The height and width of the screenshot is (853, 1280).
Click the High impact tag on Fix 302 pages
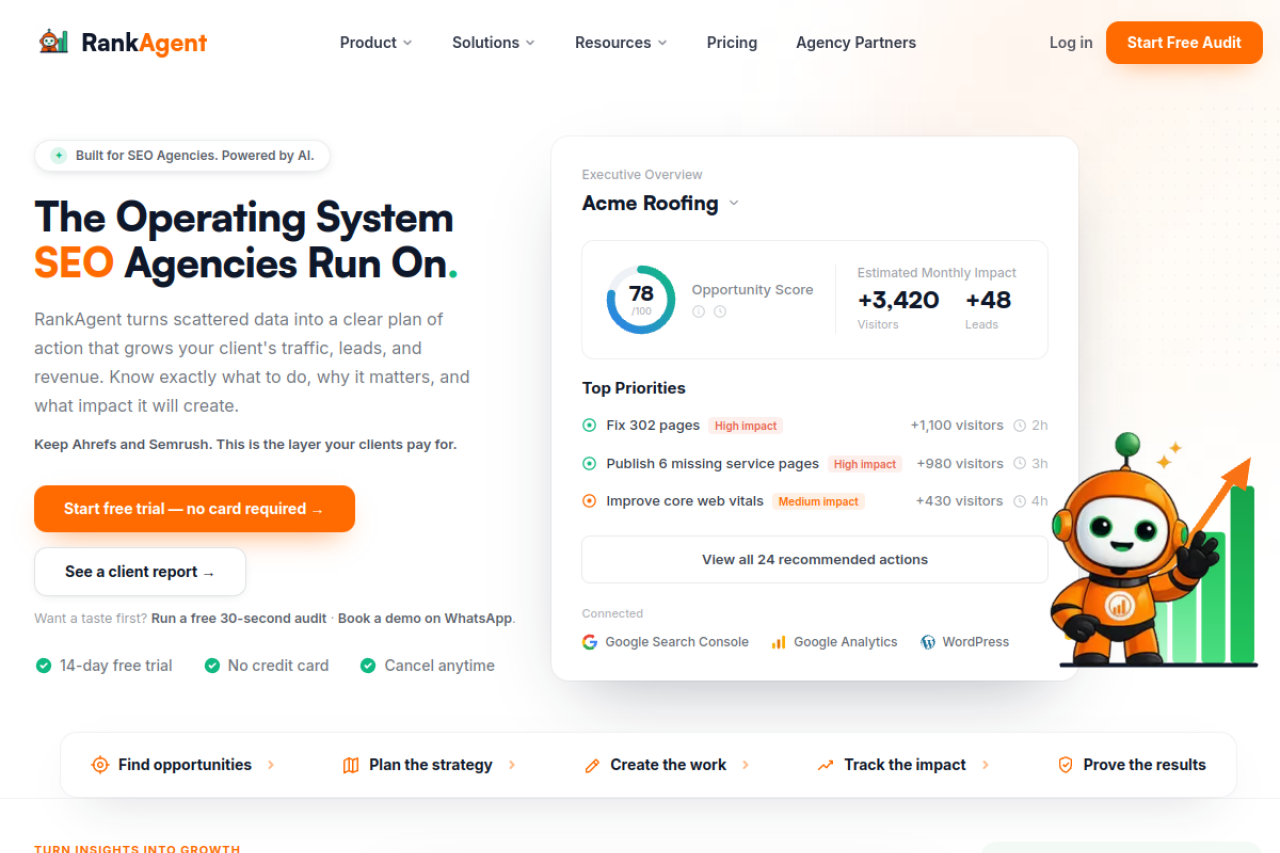(x=746, y=426)
